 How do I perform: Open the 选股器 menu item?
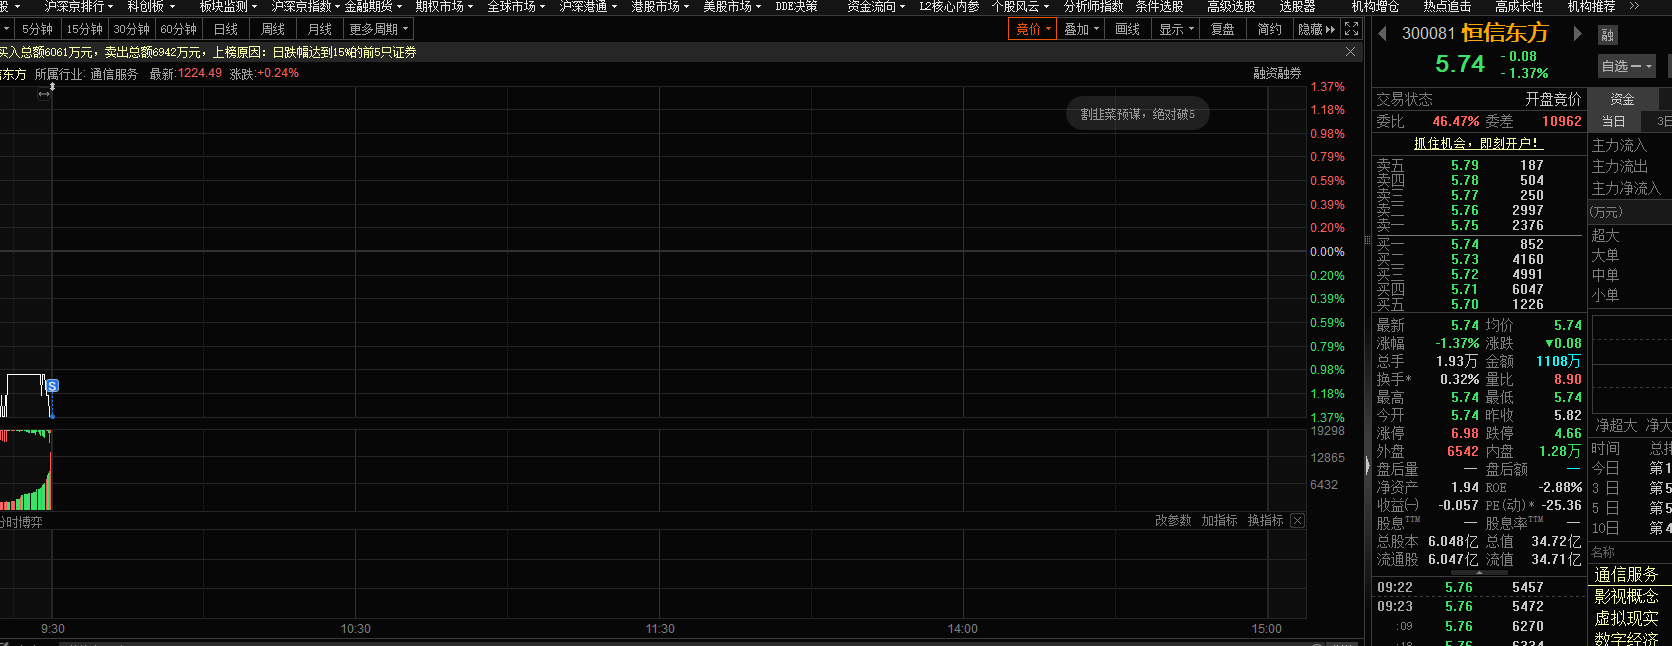(x=1297, y=6)
